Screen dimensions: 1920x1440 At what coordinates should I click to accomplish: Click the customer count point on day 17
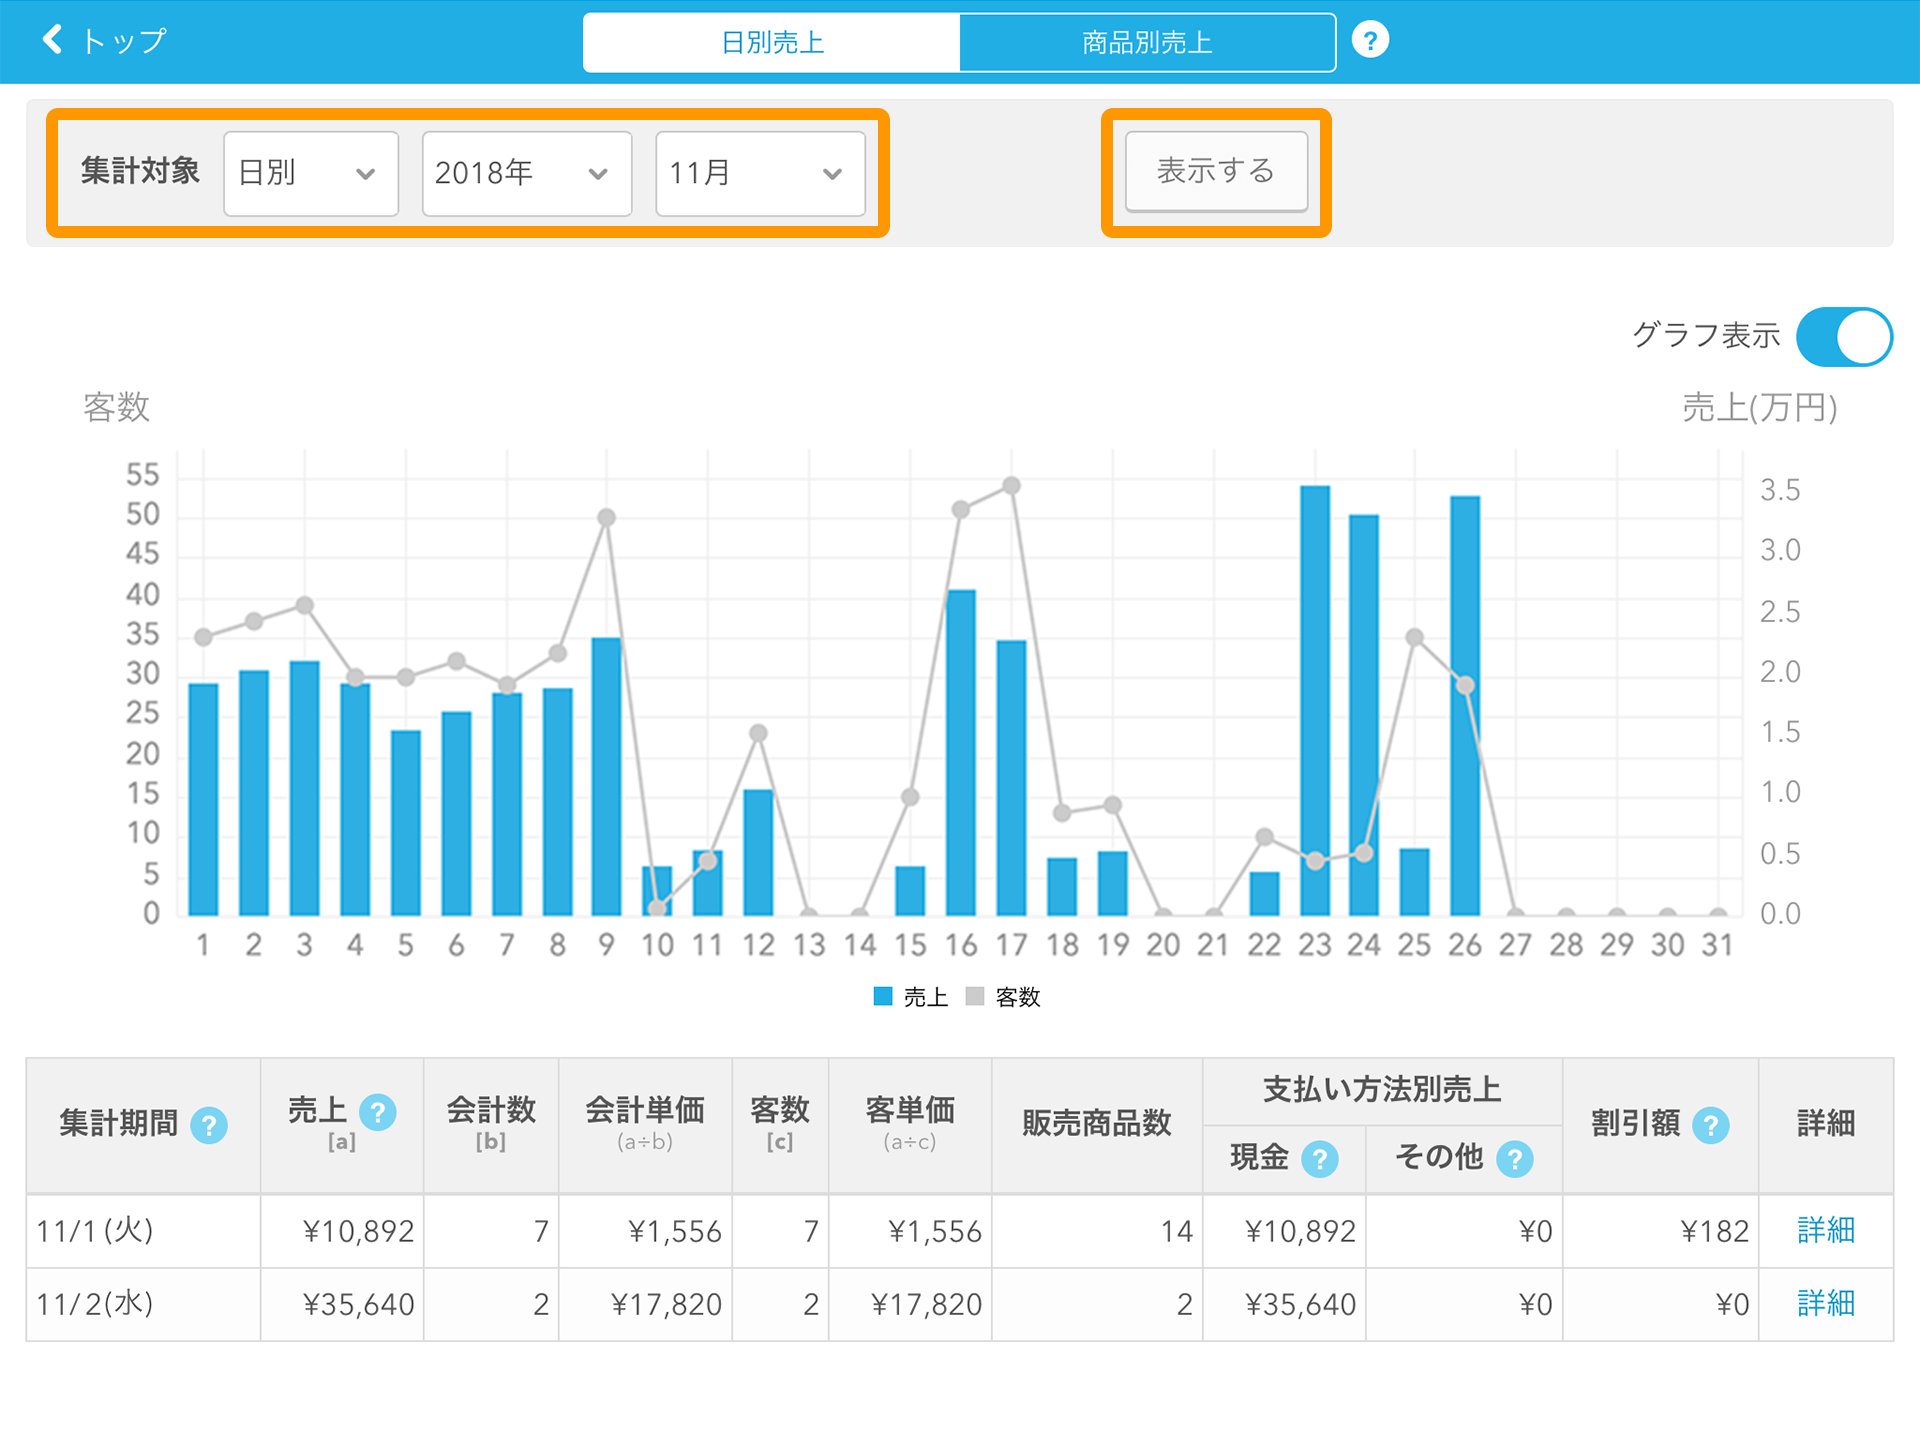click(1011, 485)
